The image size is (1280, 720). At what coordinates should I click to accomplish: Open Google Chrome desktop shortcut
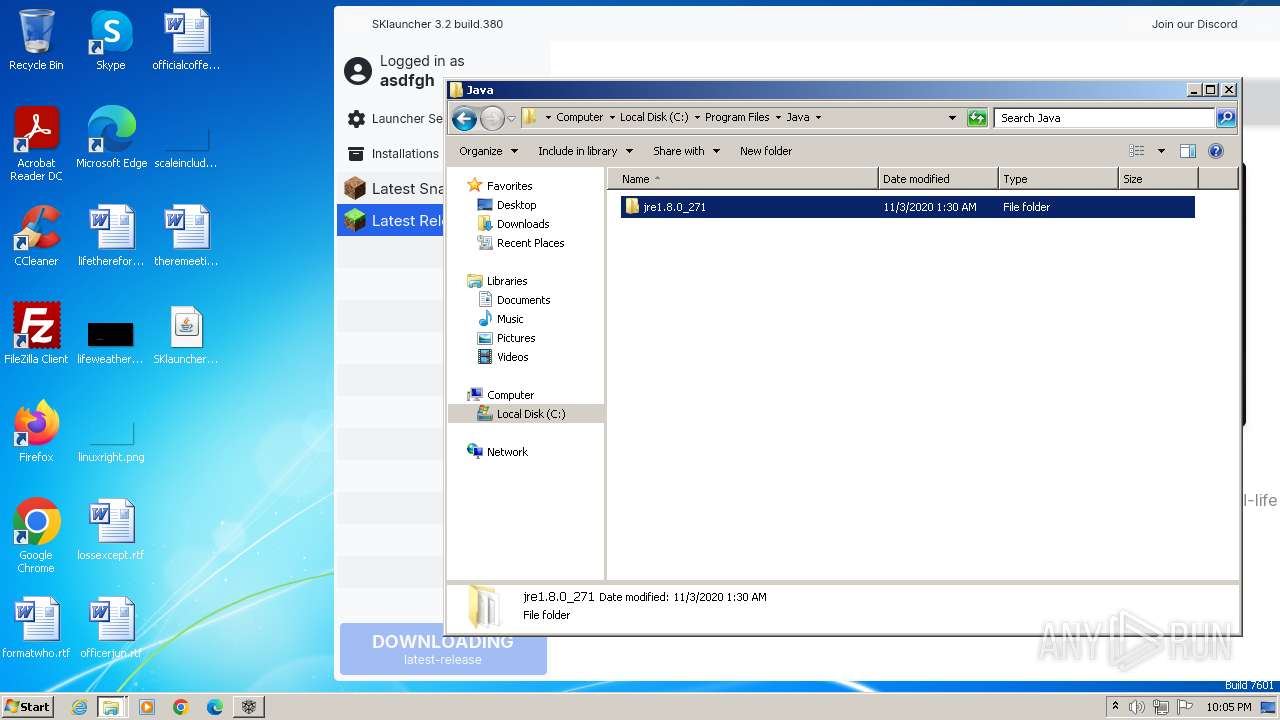click(36, 536)
